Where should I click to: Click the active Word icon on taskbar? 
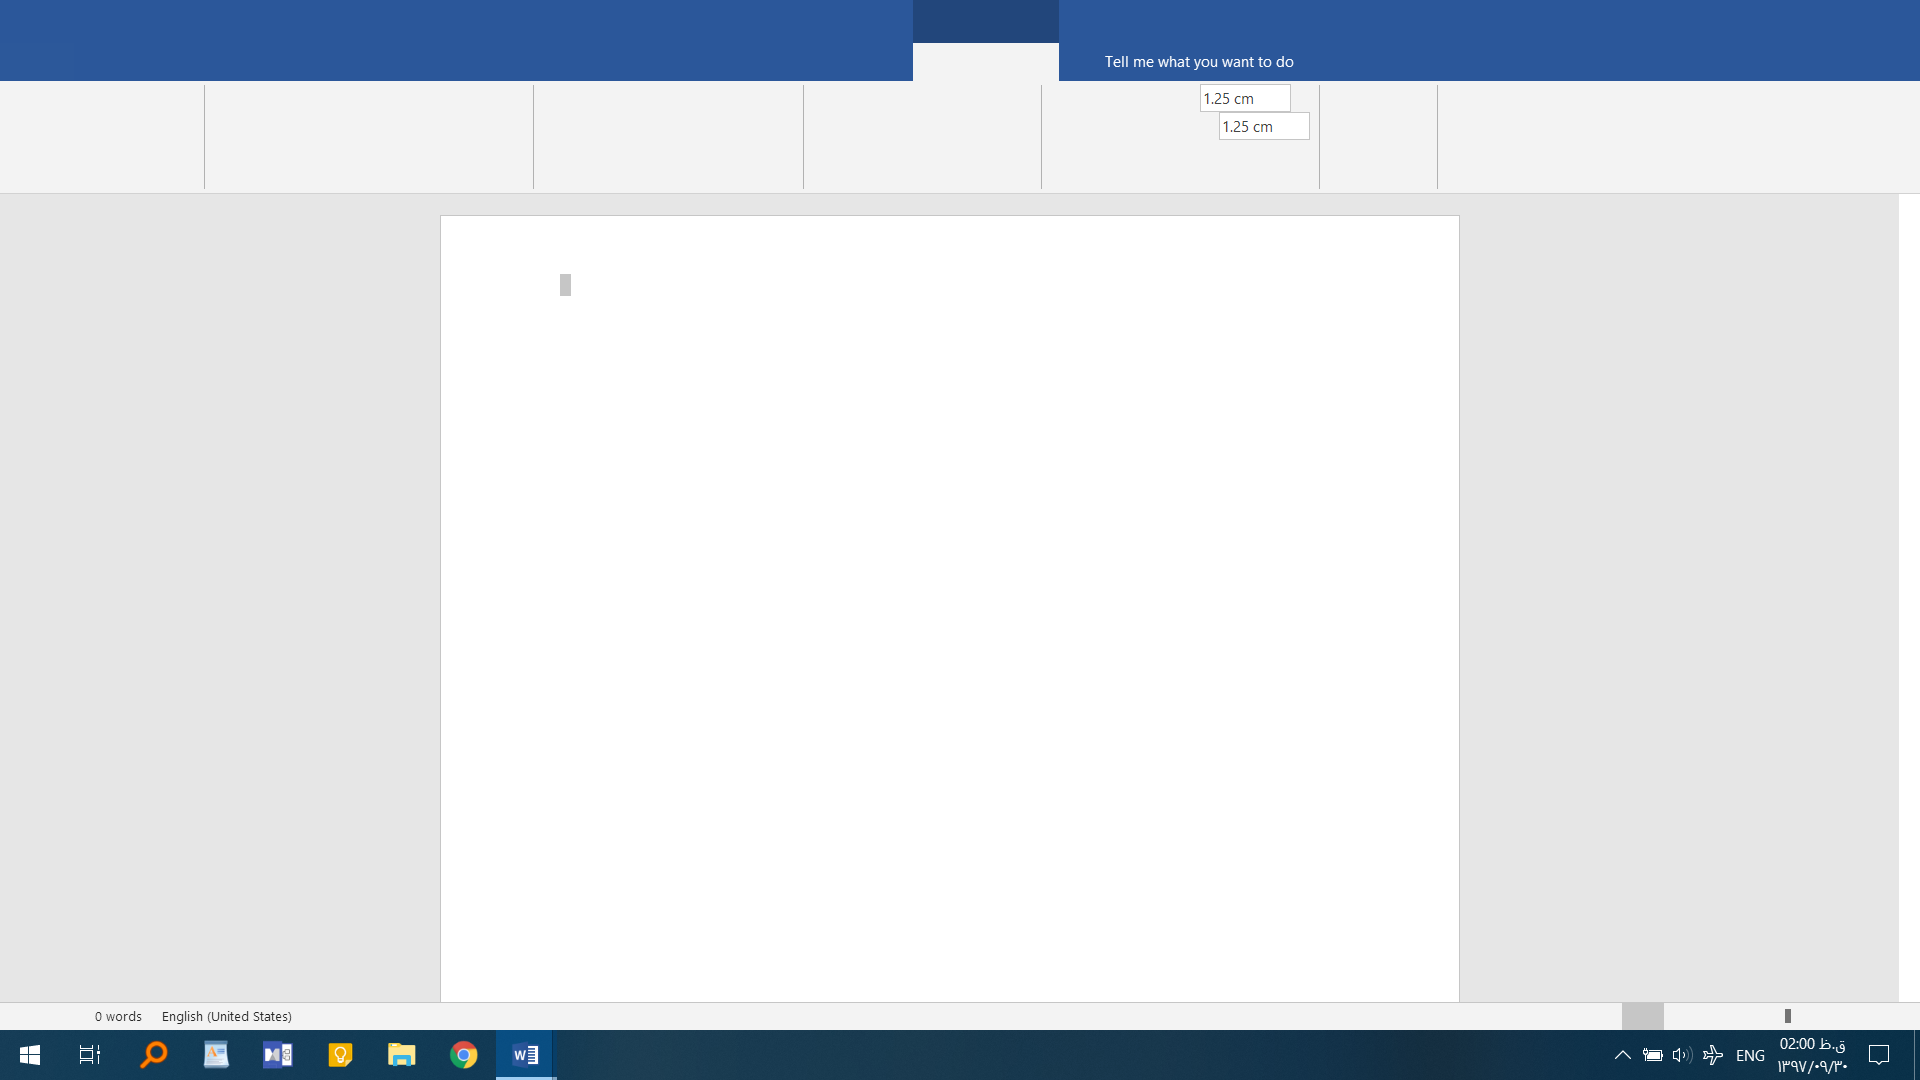click(526, 1055)
